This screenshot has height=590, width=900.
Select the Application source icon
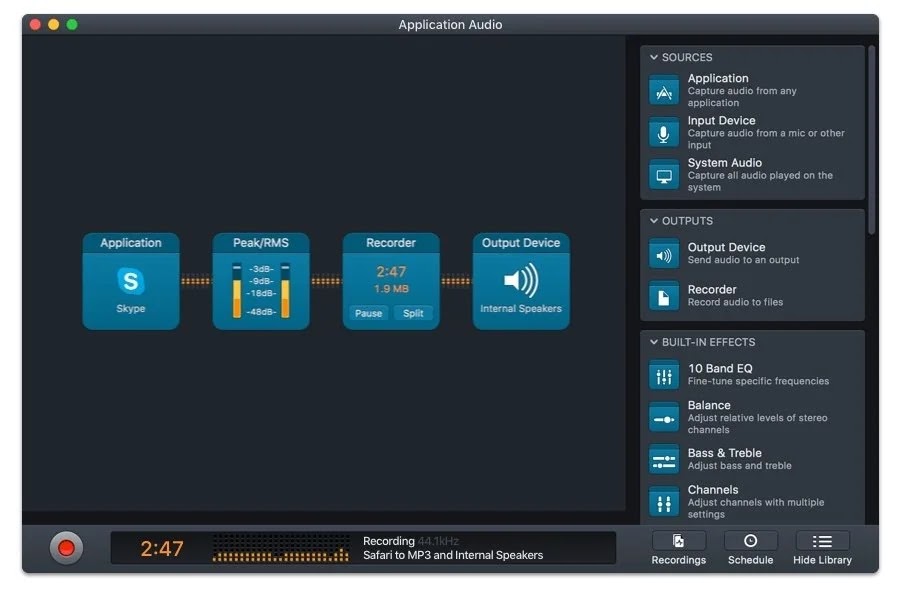664,91
